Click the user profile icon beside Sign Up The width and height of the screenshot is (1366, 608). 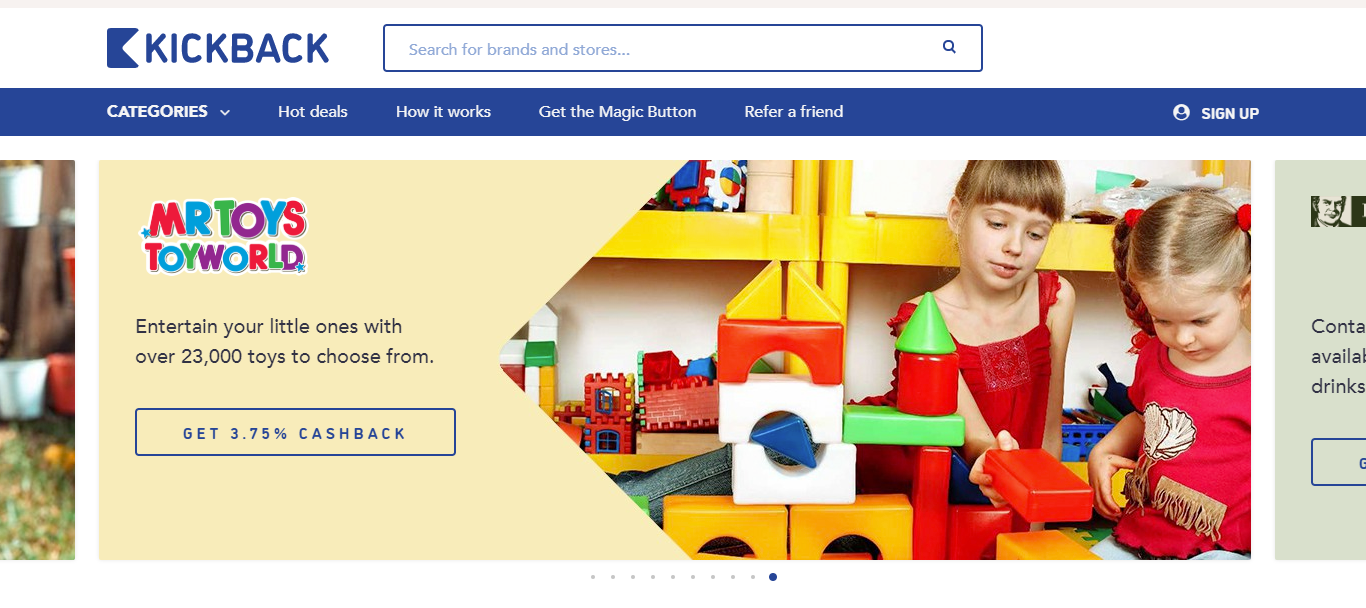[x=1181, y=113]
